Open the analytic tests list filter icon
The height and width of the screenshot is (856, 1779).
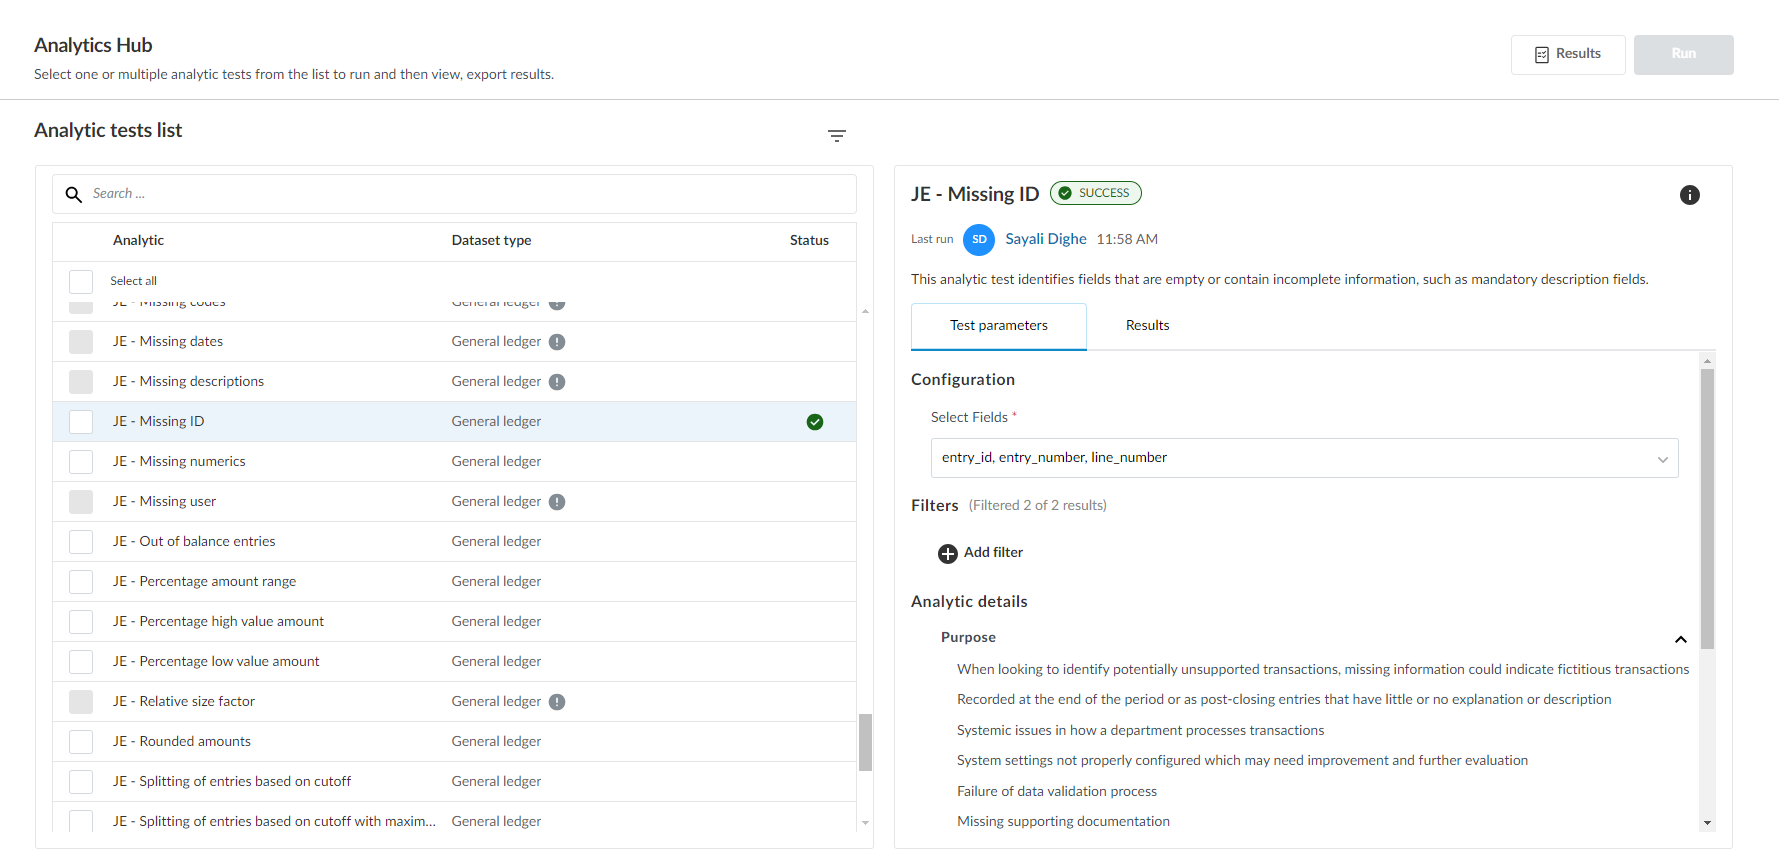click(x=837, y=136)
